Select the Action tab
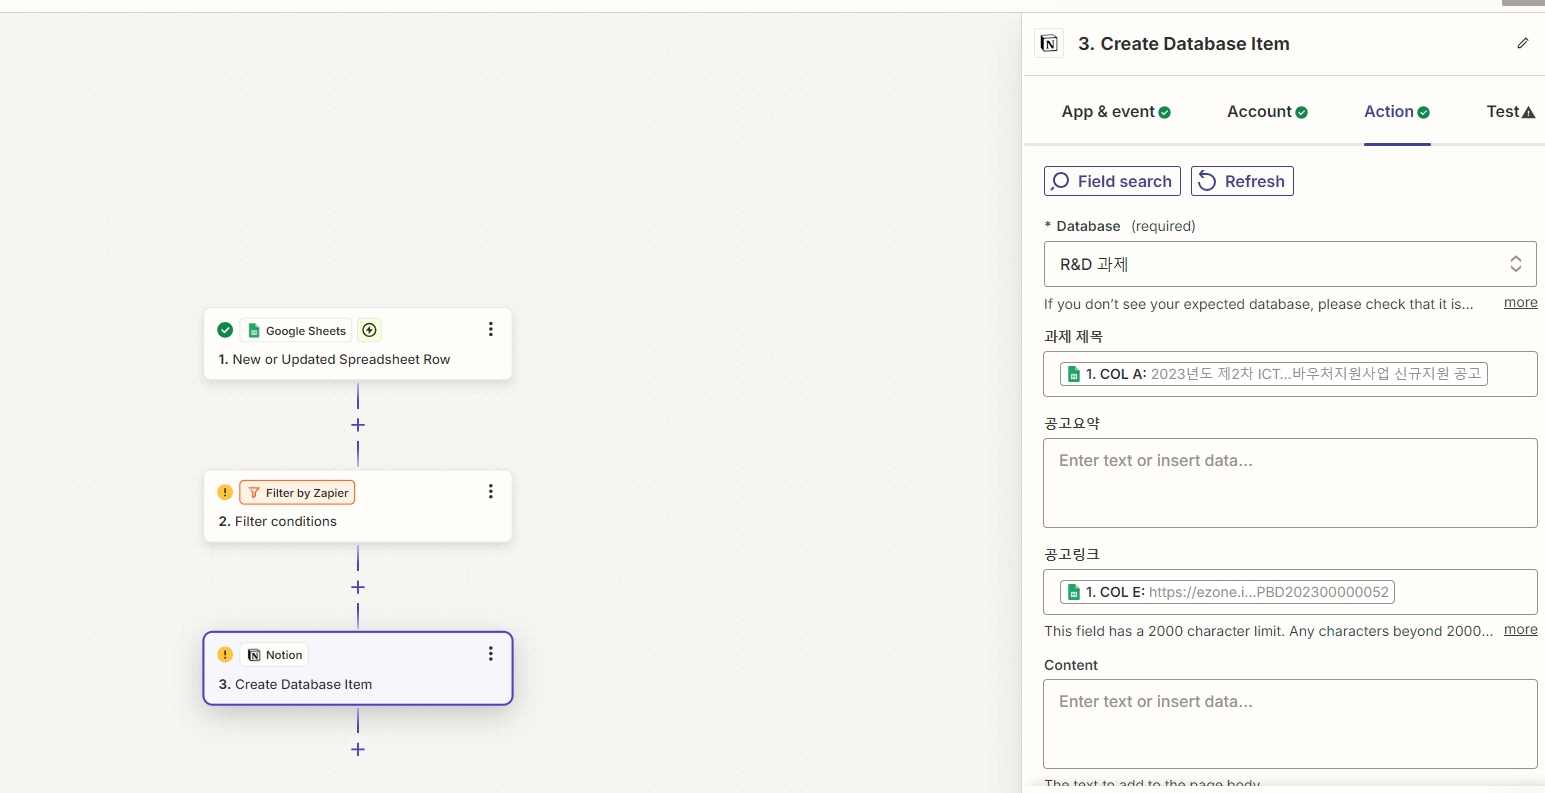Viewport: 1545px width, 793px height. pyautogui.click(x=1397, y=112)
